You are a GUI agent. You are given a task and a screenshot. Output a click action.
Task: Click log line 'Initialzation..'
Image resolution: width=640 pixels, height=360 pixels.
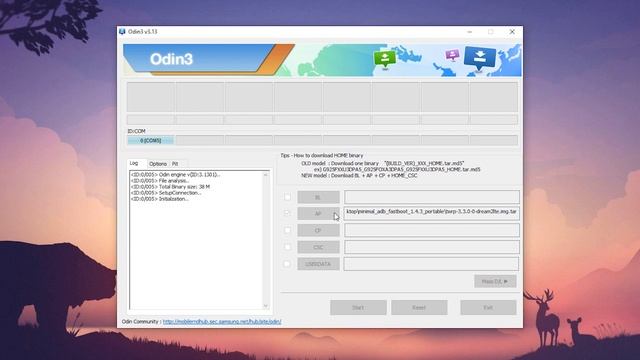click(x=160, y=199)
